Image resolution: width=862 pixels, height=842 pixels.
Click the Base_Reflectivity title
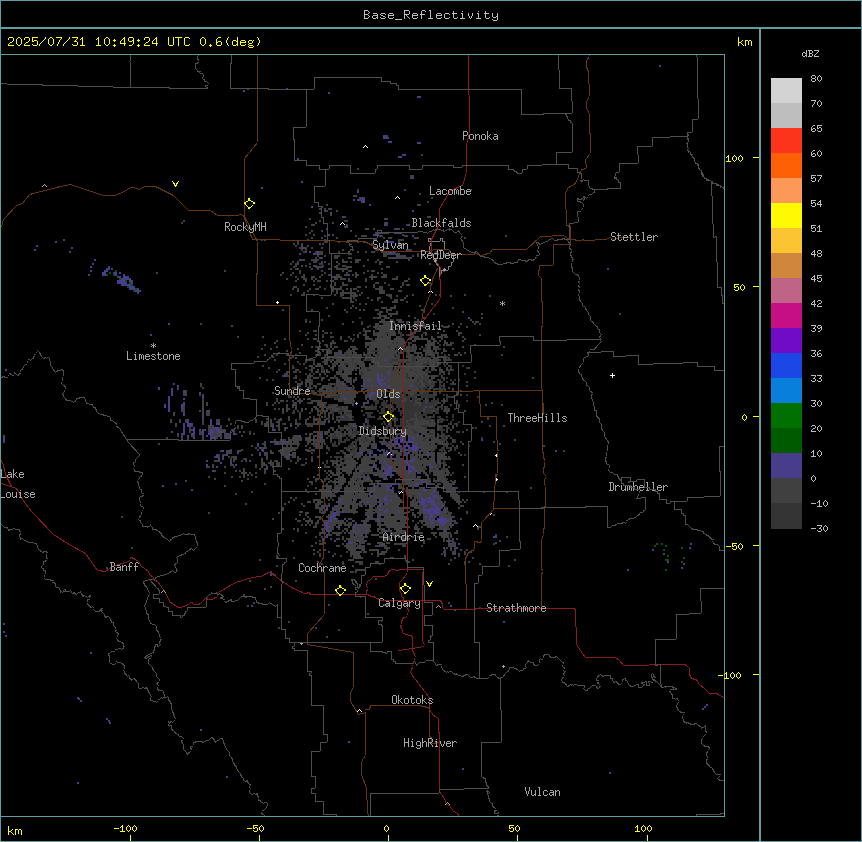pyautogui.click(x=431, y=15)
